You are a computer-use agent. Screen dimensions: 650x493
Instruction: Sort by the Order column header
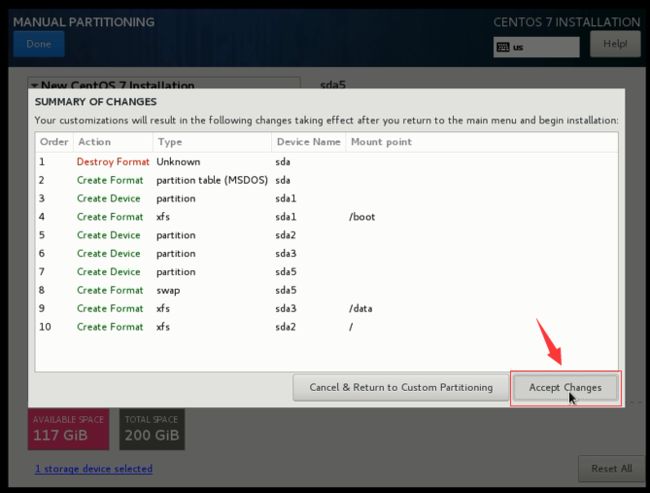coord(54,142)
